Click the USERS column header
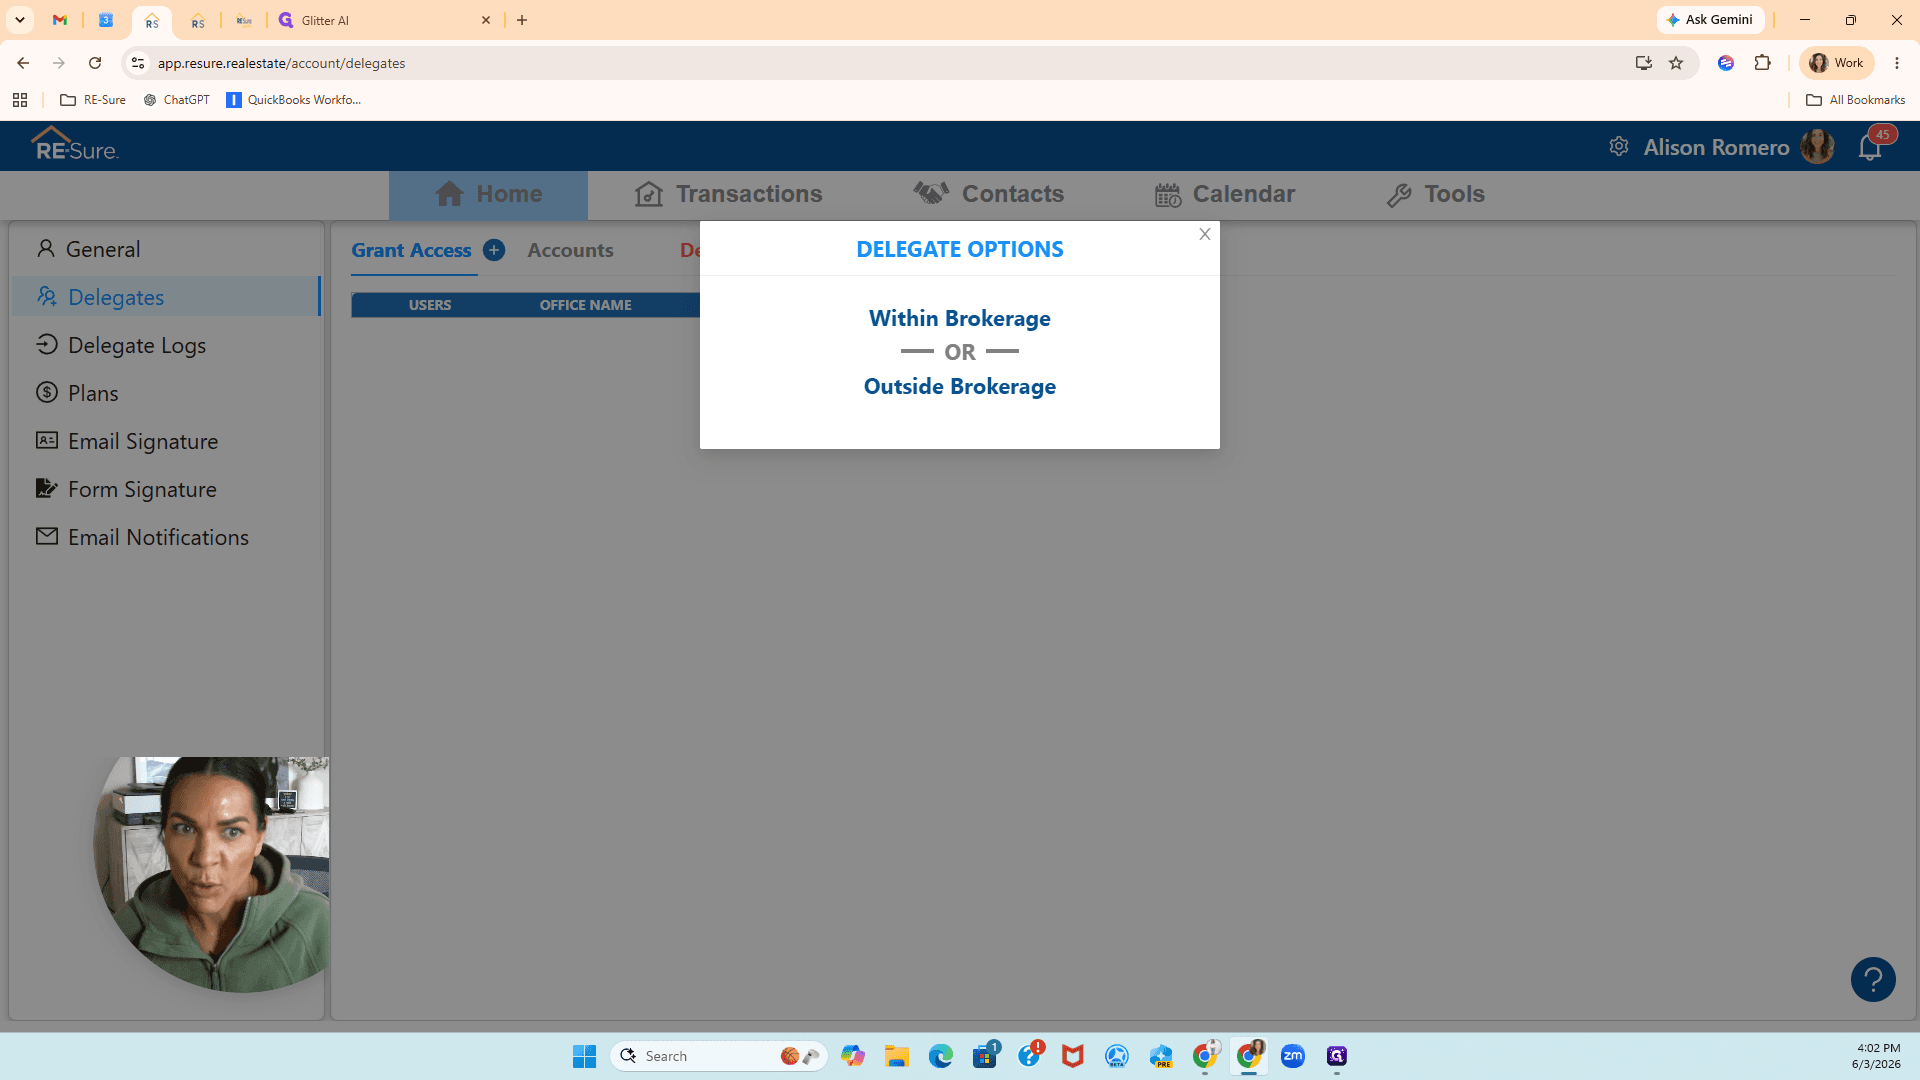Screen dimensions: 1920x1080 (x=430, y=305)
